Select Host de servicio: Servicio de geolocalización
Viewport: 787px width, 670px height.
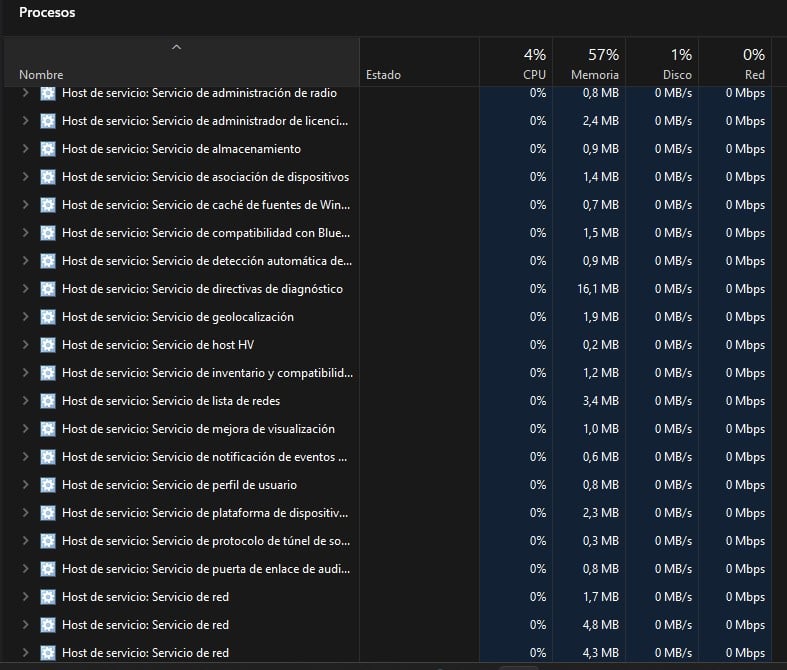pyautogui.click(x=178, y=317)
